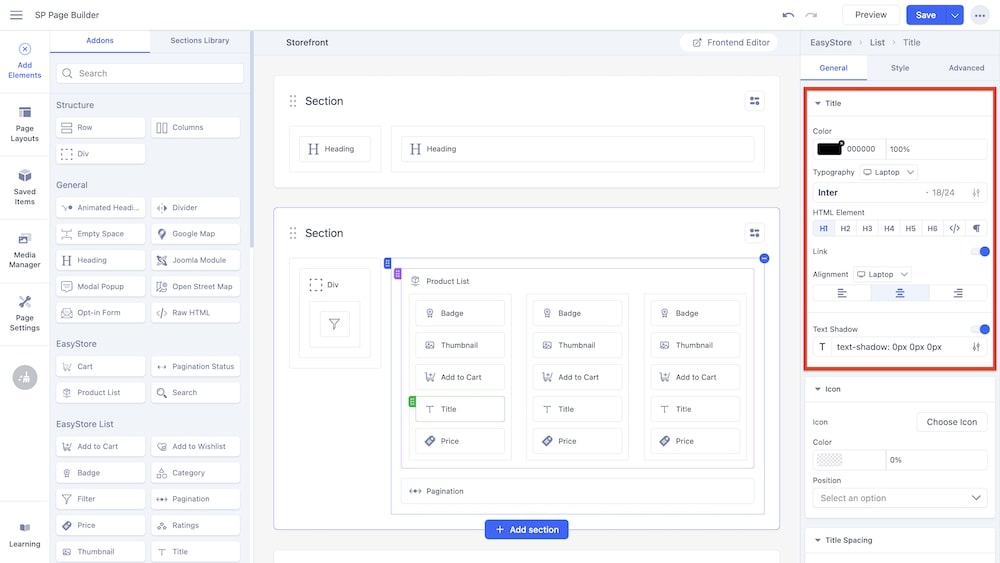Image resolution: width=1000 pixels, height=563 pixels.
Task: Collapse the Title settings group
Action: point(818,103)
